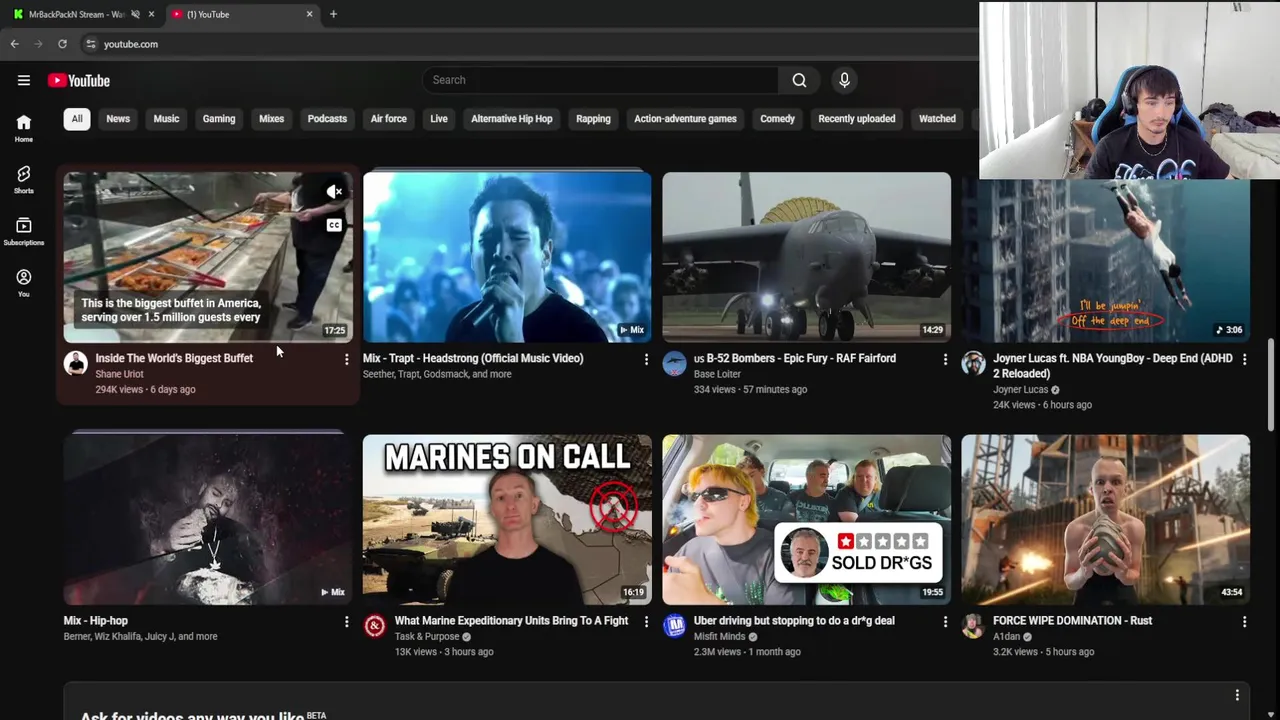This screenshot has width=1280, height=720.
Task: Select the Action-adventure games chip
Action: click(685, 119)
